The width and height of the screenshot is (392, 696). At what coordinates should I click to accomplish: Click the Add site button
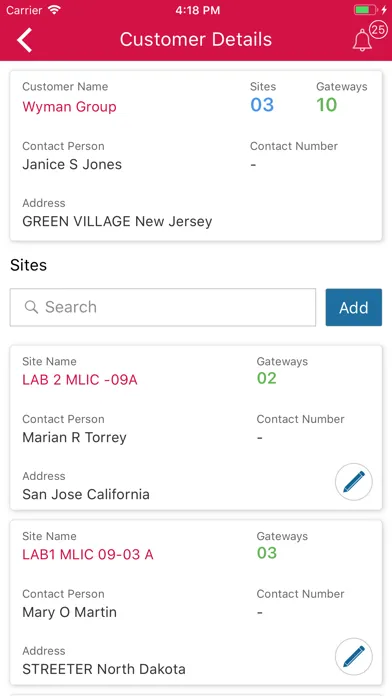point(354,307)
